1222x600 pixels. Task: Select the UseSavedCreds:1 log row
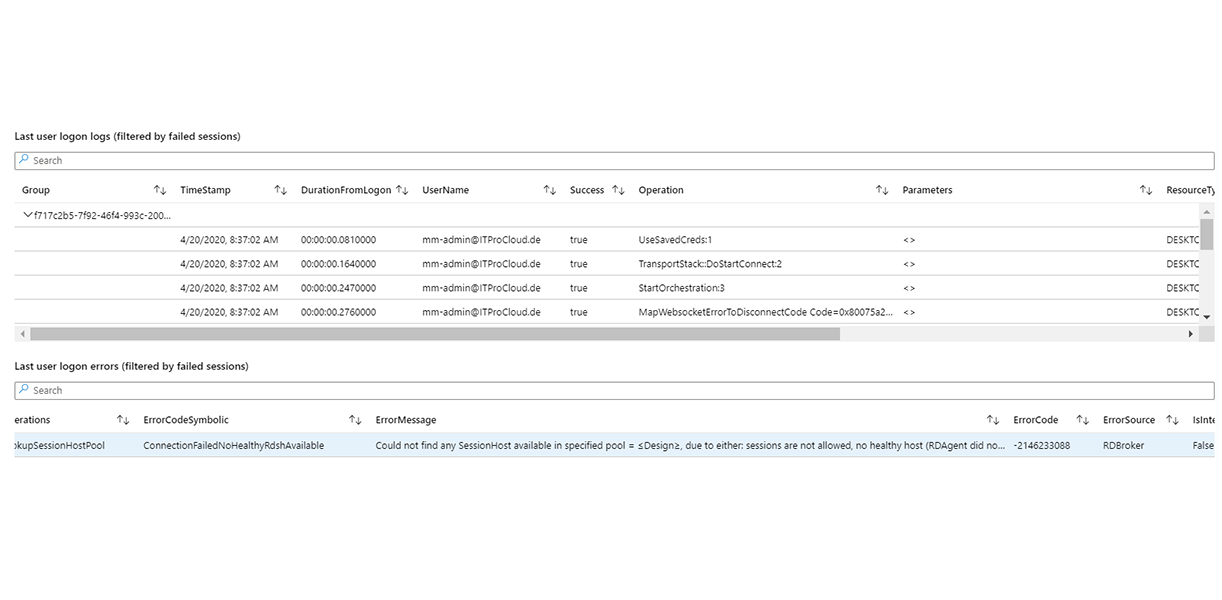[675, 240]
